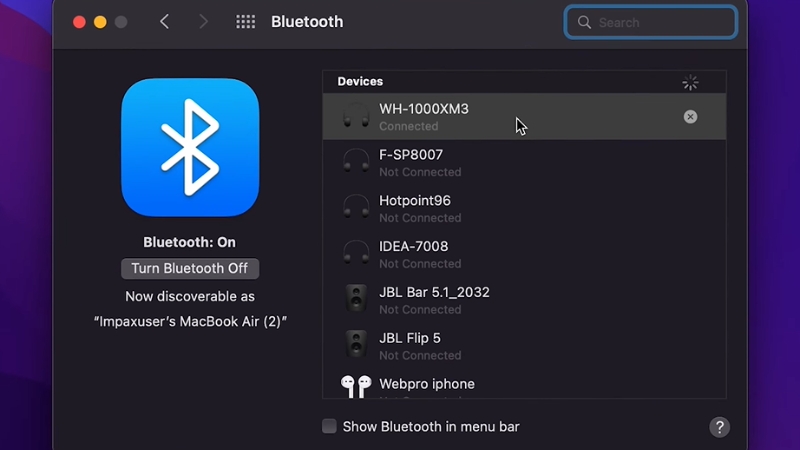
Task: Click the Devices list header
Action: [524, 82]
